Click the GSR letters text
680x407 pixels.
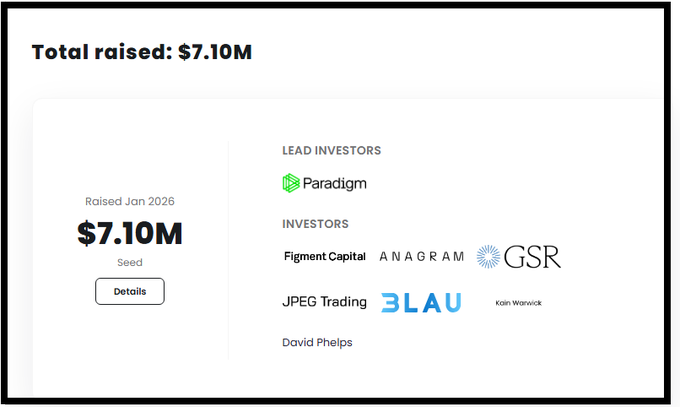click(533, 257)
